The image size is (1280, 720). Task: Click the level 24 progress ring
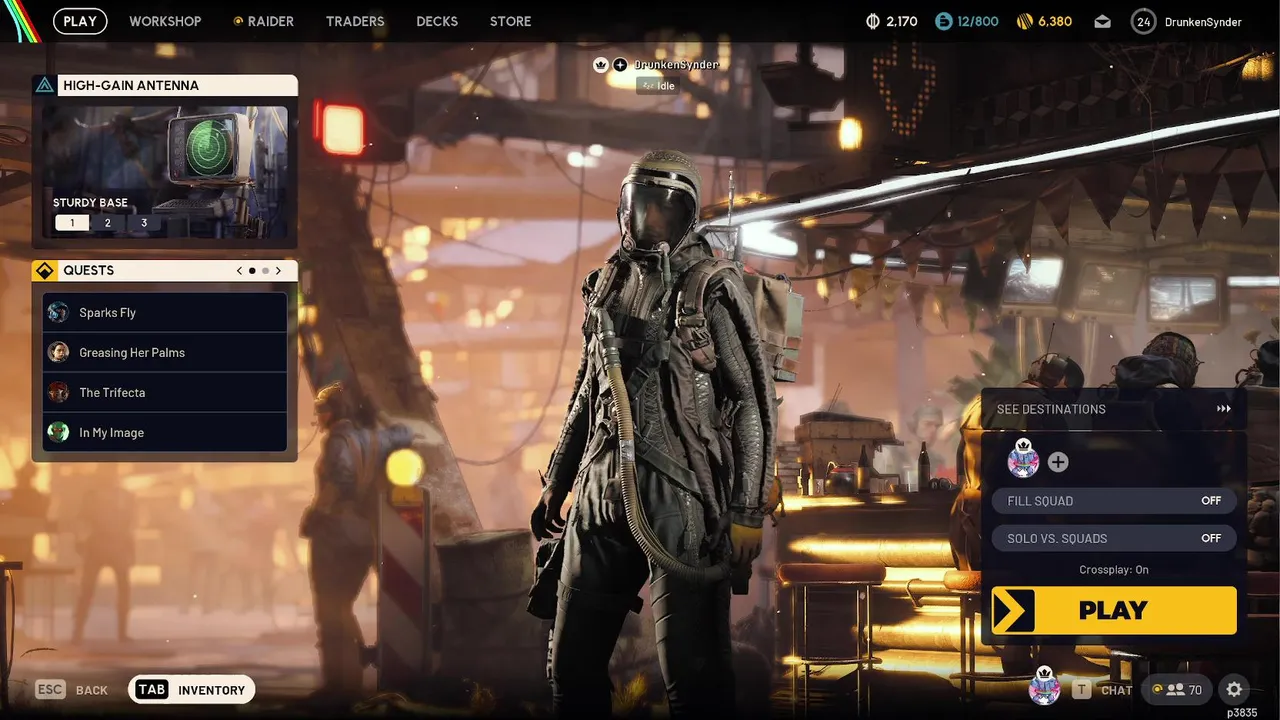1144,21
